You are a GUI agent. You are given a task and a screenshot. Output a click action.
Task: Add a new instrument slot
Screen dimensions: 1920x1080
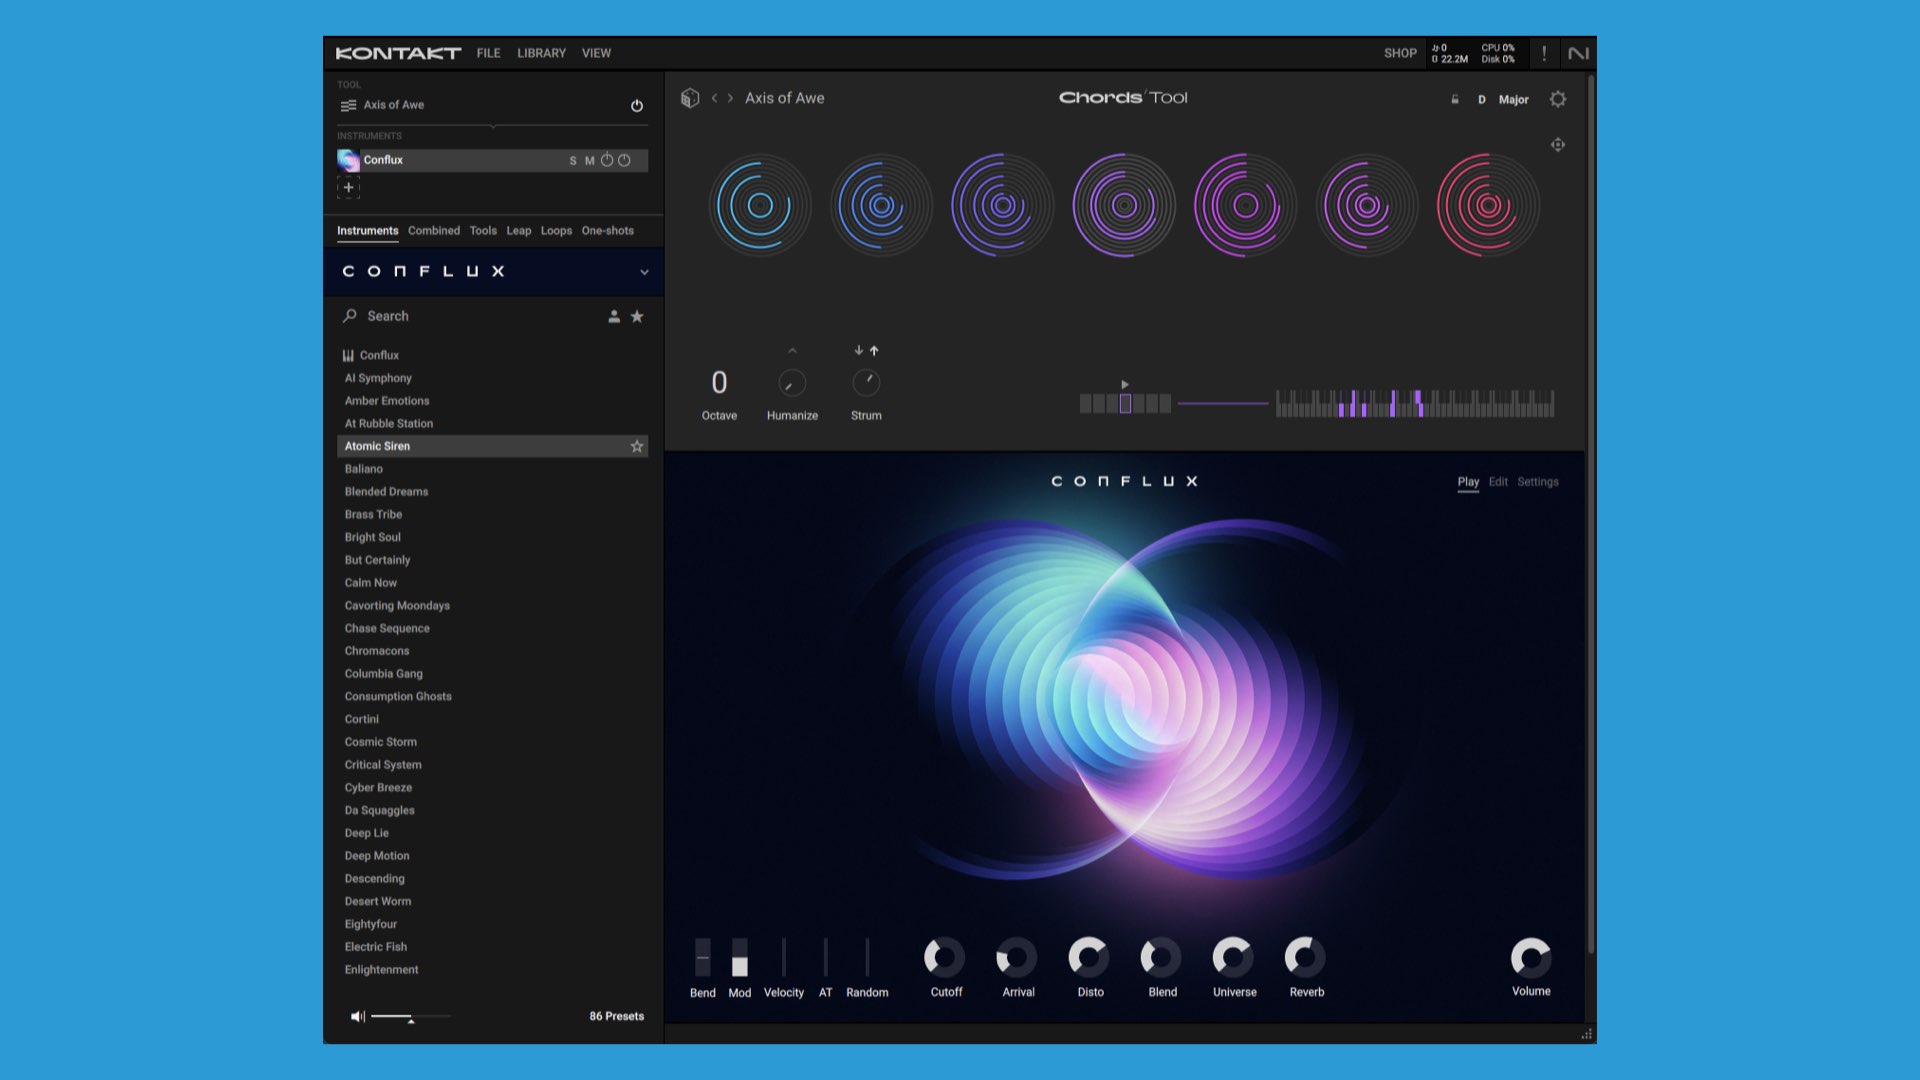[x=349, y=188]
